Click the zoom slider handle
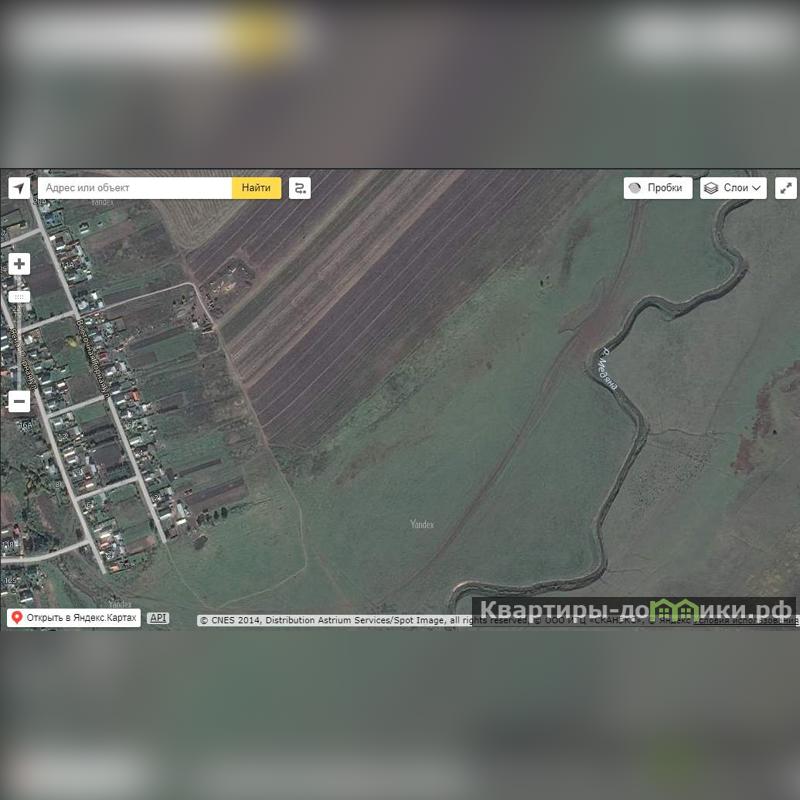This screenshot has width=800, height=800. pos(19,297)
